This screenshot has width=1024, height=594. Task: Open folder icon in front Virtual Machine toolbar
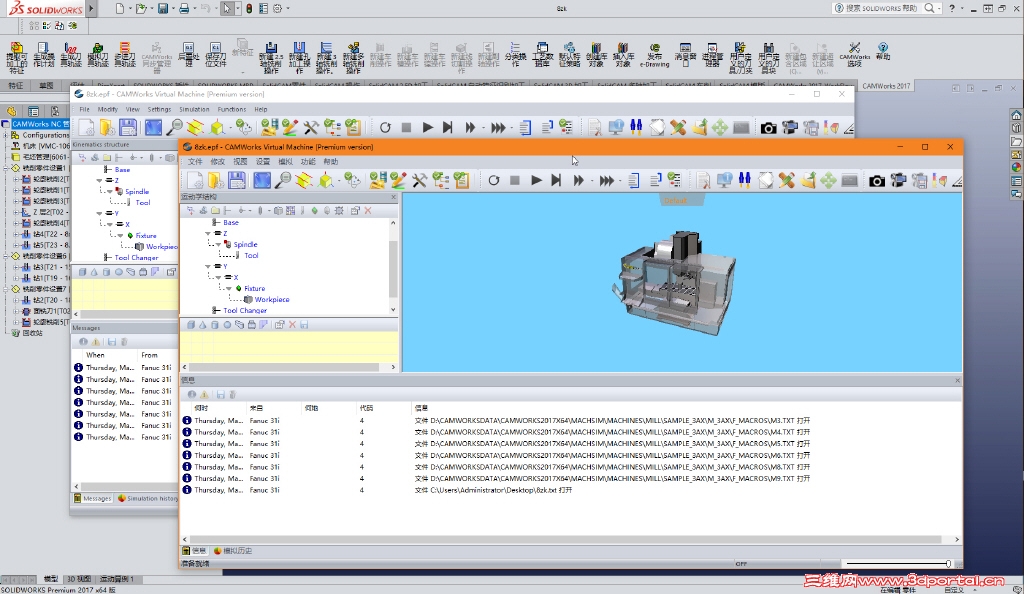coord(216,180)
